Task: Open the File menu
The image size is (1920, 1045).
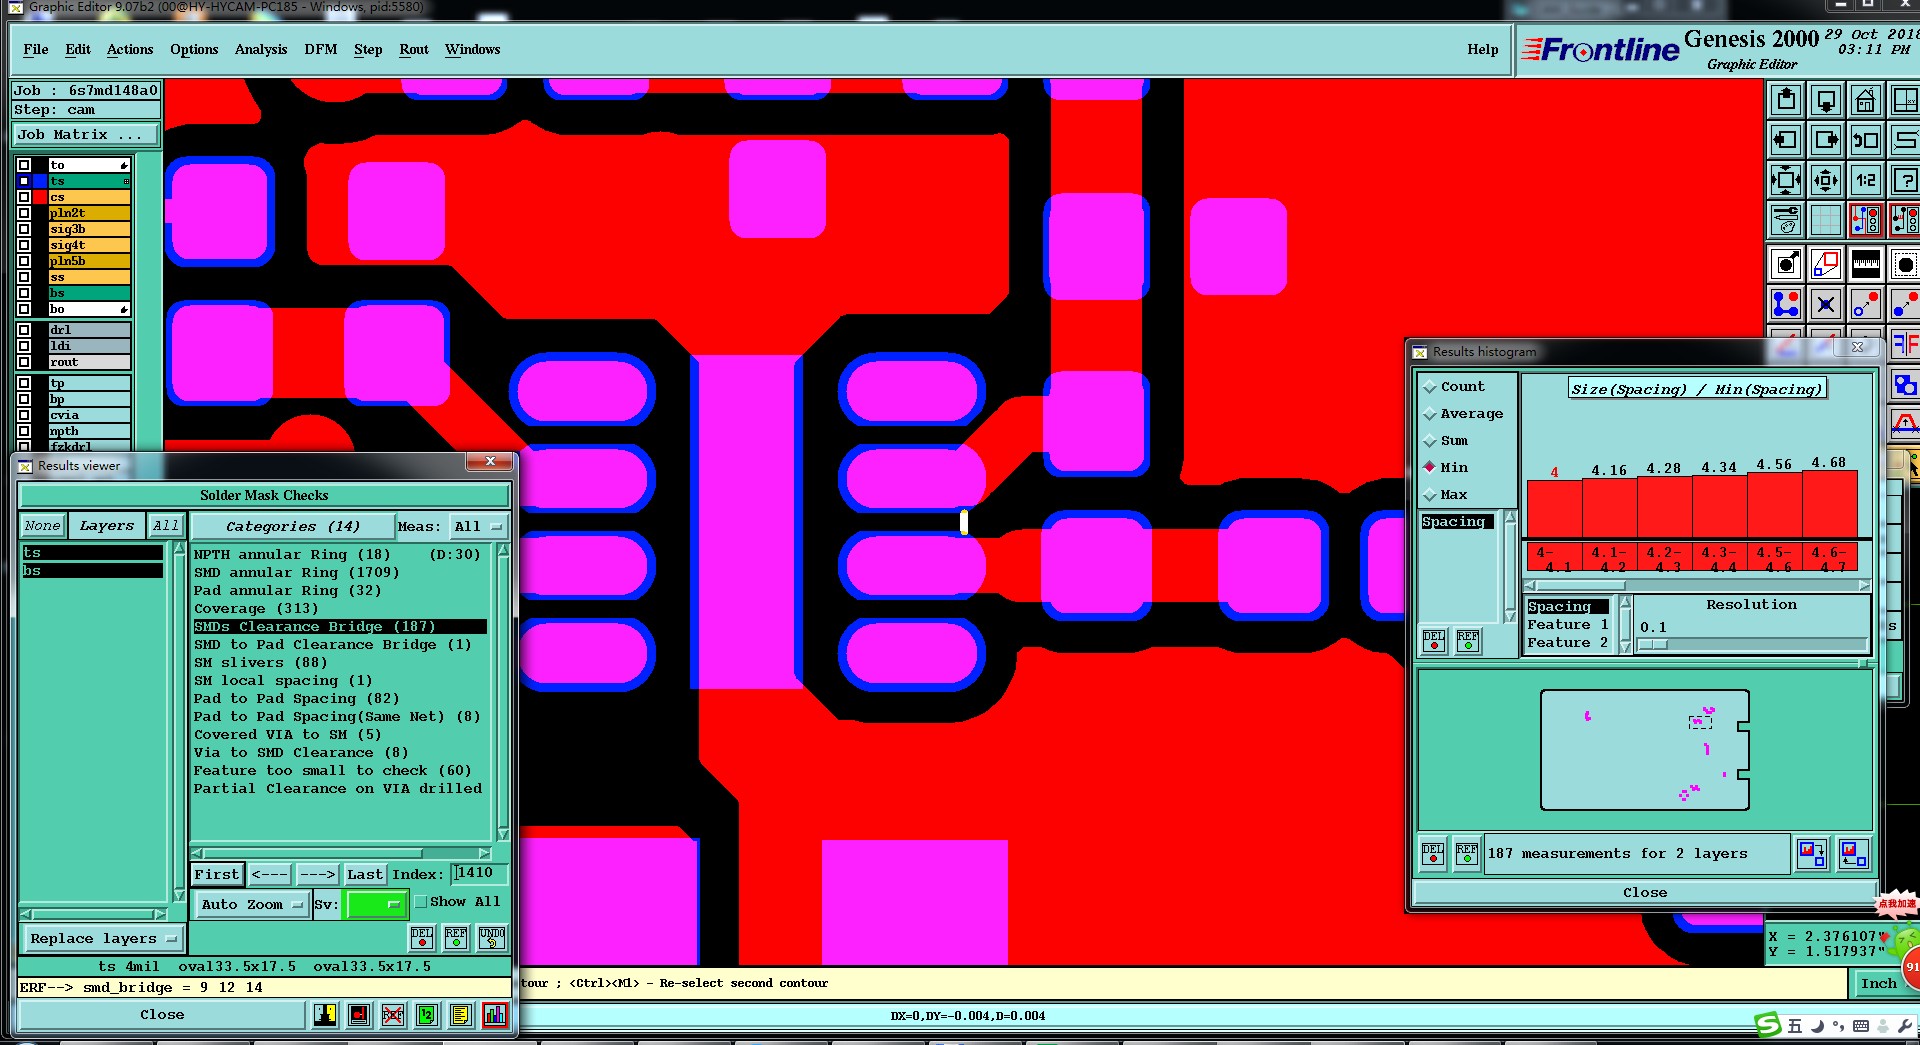Action: tap(35, 50)
